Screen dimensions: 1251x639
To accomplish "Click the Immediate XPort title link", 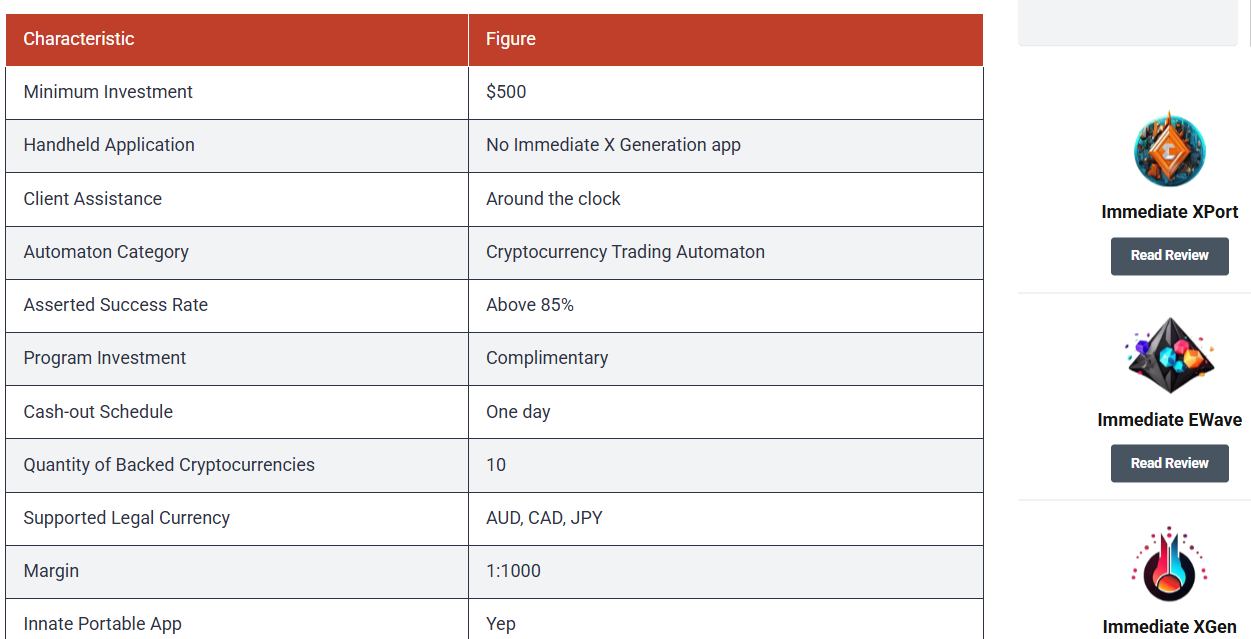I will [1169, 212].
